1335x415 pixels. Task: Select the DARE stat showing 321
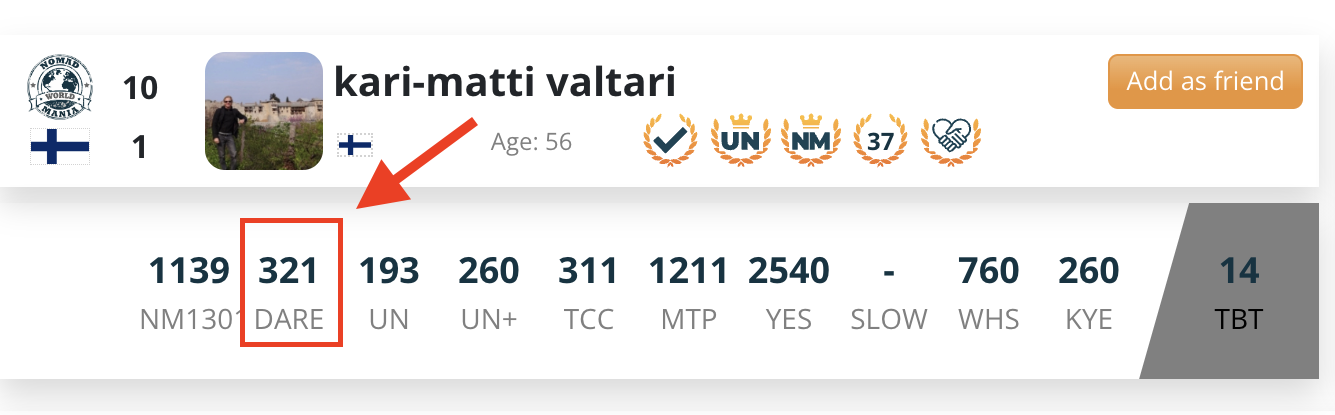pos(289,291)
